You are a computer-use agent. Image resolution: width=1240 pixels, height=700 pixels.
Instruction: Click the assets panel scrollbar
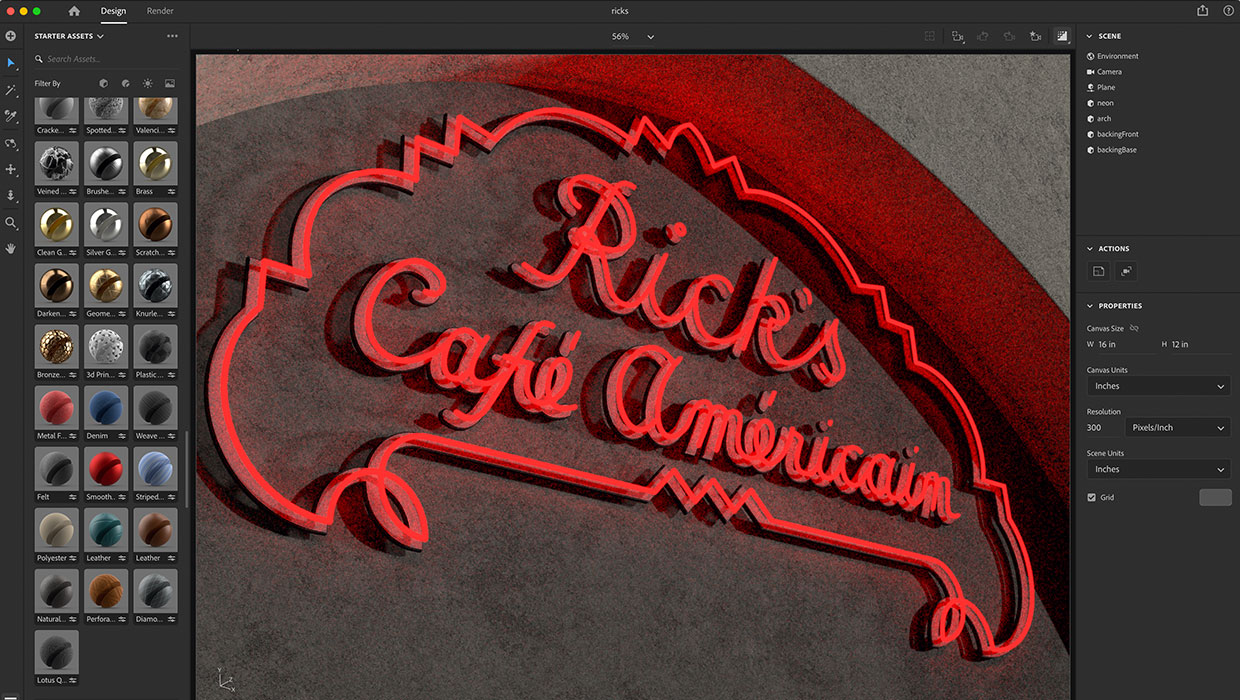click(187, 467)
